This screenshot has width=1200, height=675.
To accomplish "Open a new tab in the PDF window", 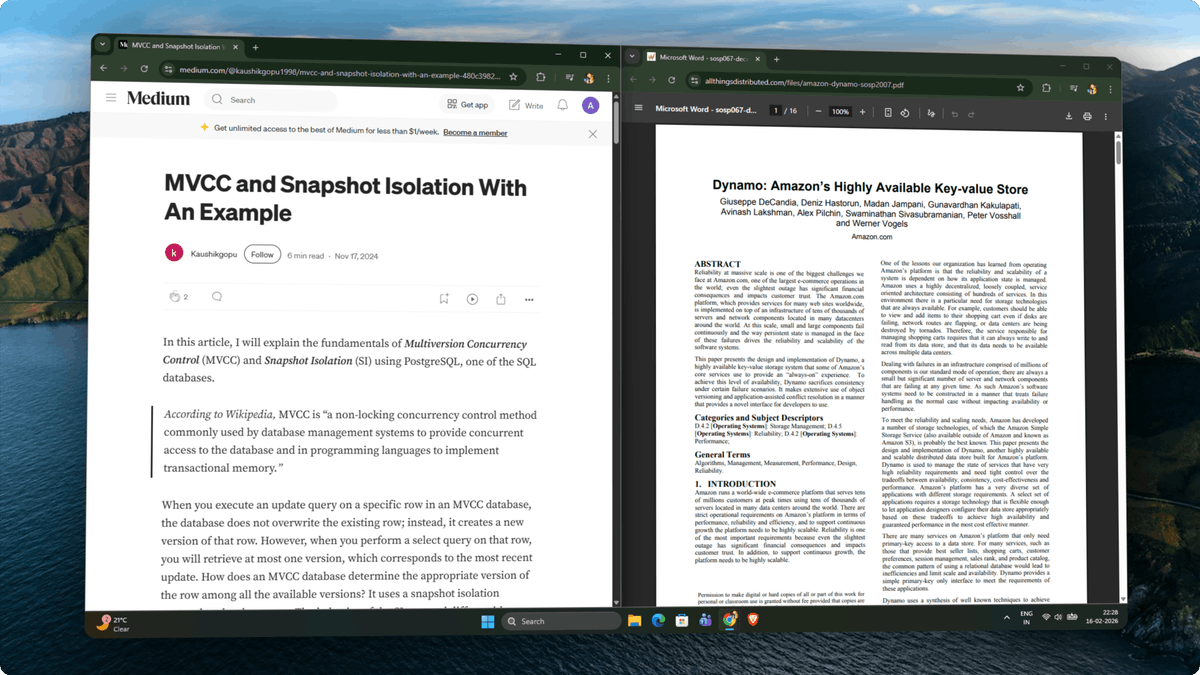I will click(x=776, y=59).
